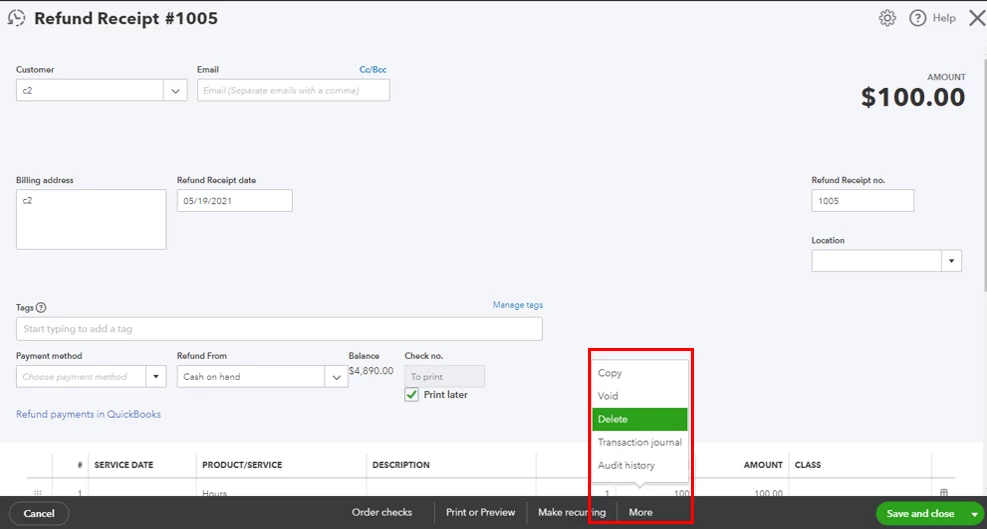Open the Location dropdown

[x=951, y=261]
